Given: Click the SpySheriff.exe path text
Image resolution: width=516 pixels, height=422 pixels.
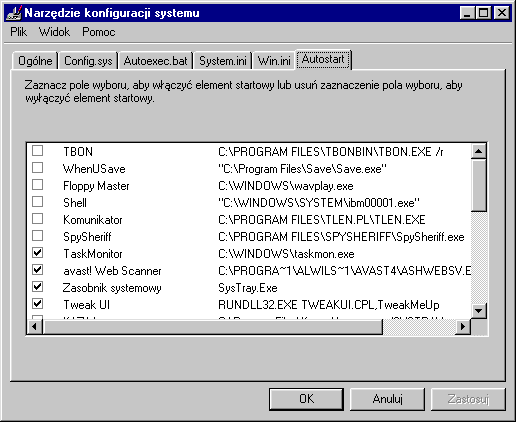Looking at the screenshot, I should coord(341,237).
